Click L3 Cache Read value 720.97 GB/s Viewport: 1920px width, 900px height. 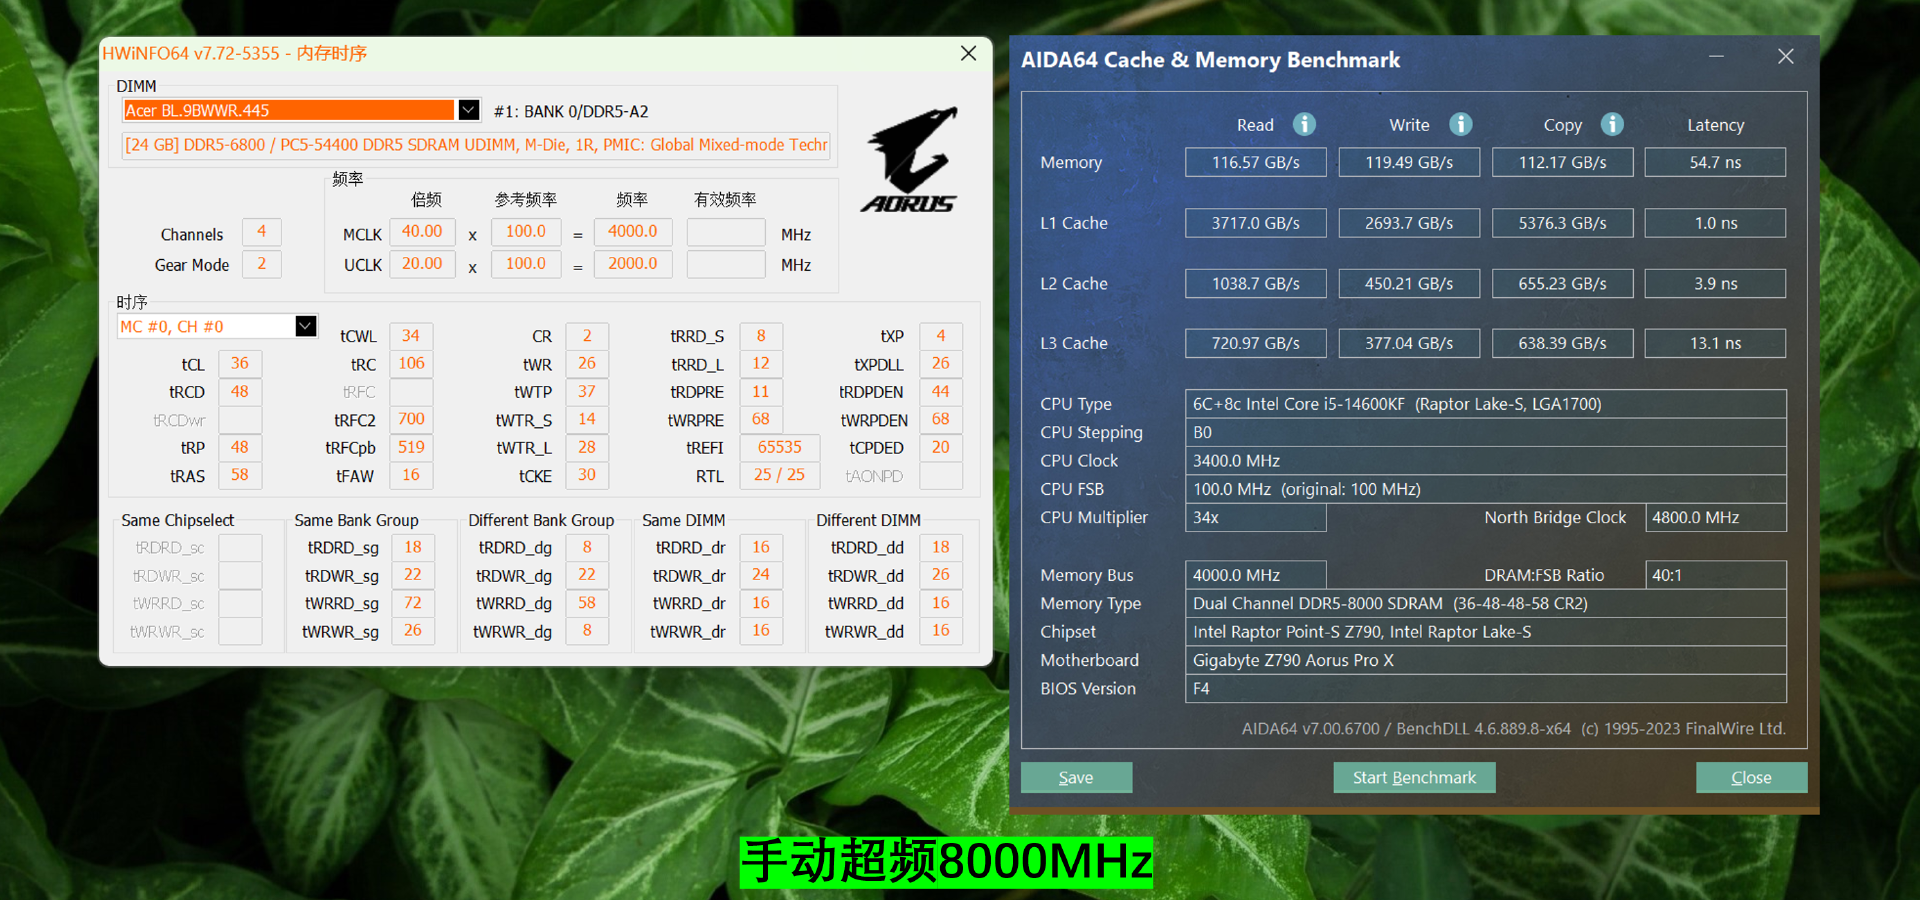tap(1256, 343)
